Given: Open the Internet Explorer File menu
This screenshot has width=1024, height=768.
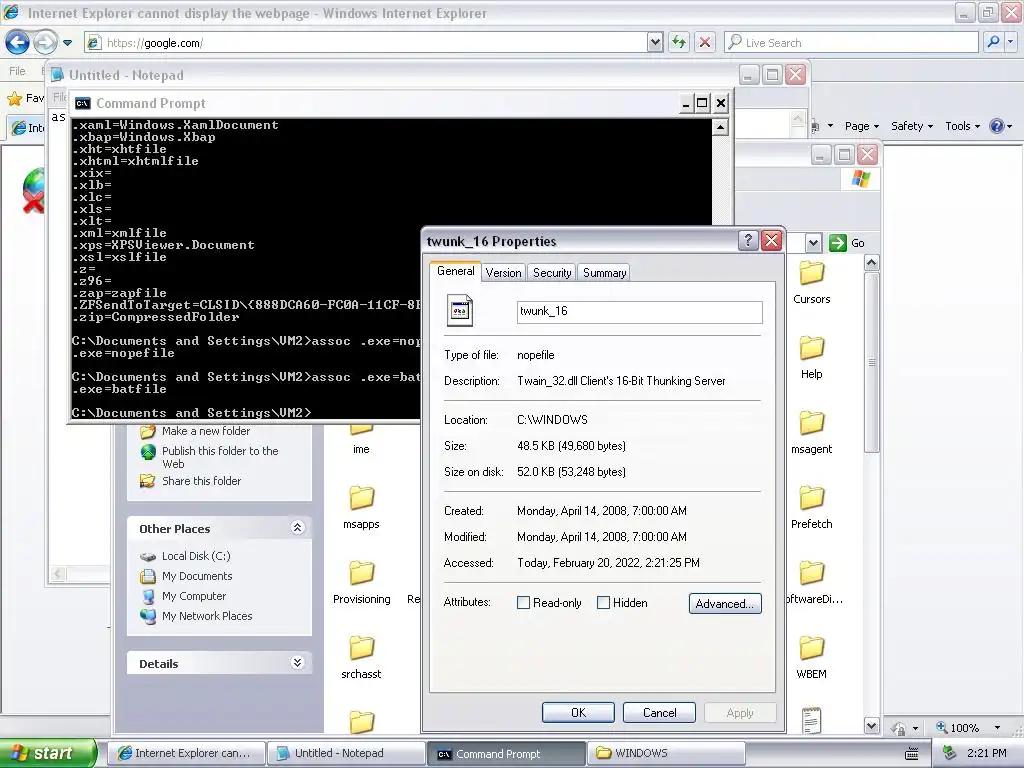Looking at the screenshot, I should coord(18,71).
